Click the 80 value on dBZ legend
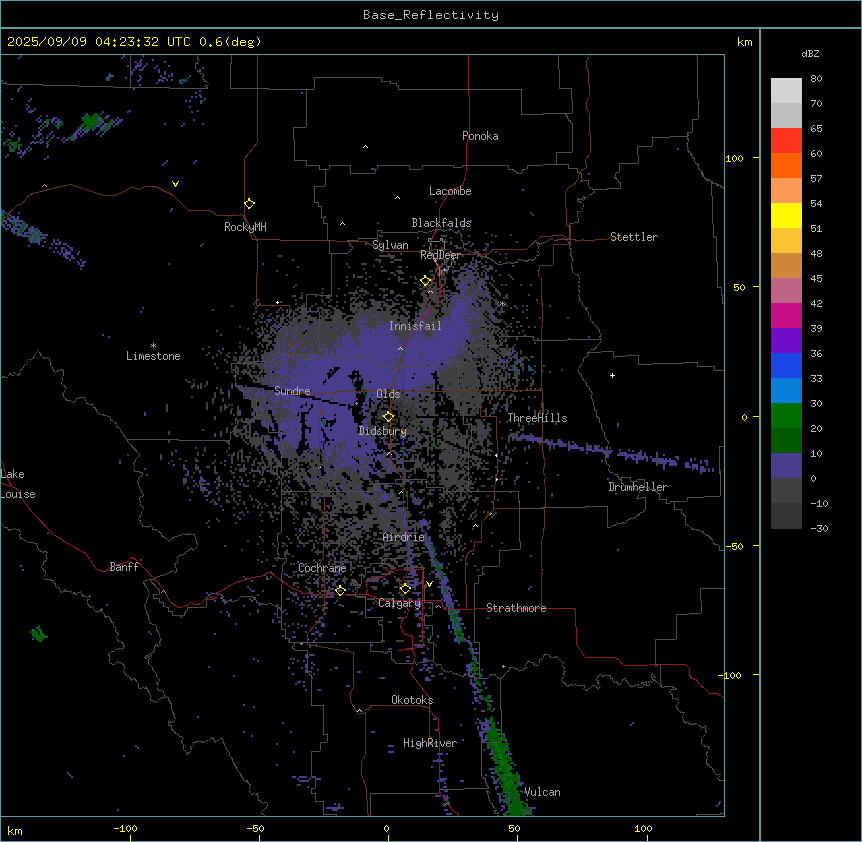The image size is (862, 842). click(816, 79)
